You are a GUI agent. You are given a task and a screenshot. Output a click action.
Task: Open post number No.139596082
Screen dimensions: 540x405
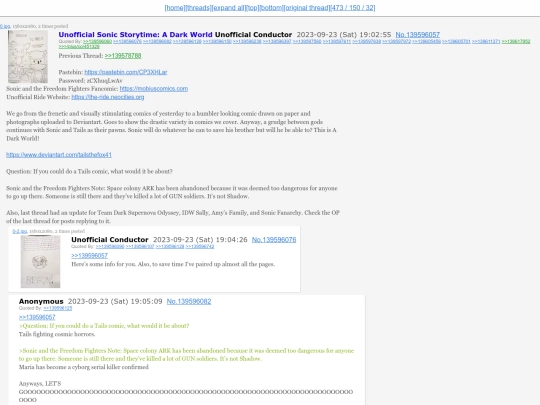point(189,301)
